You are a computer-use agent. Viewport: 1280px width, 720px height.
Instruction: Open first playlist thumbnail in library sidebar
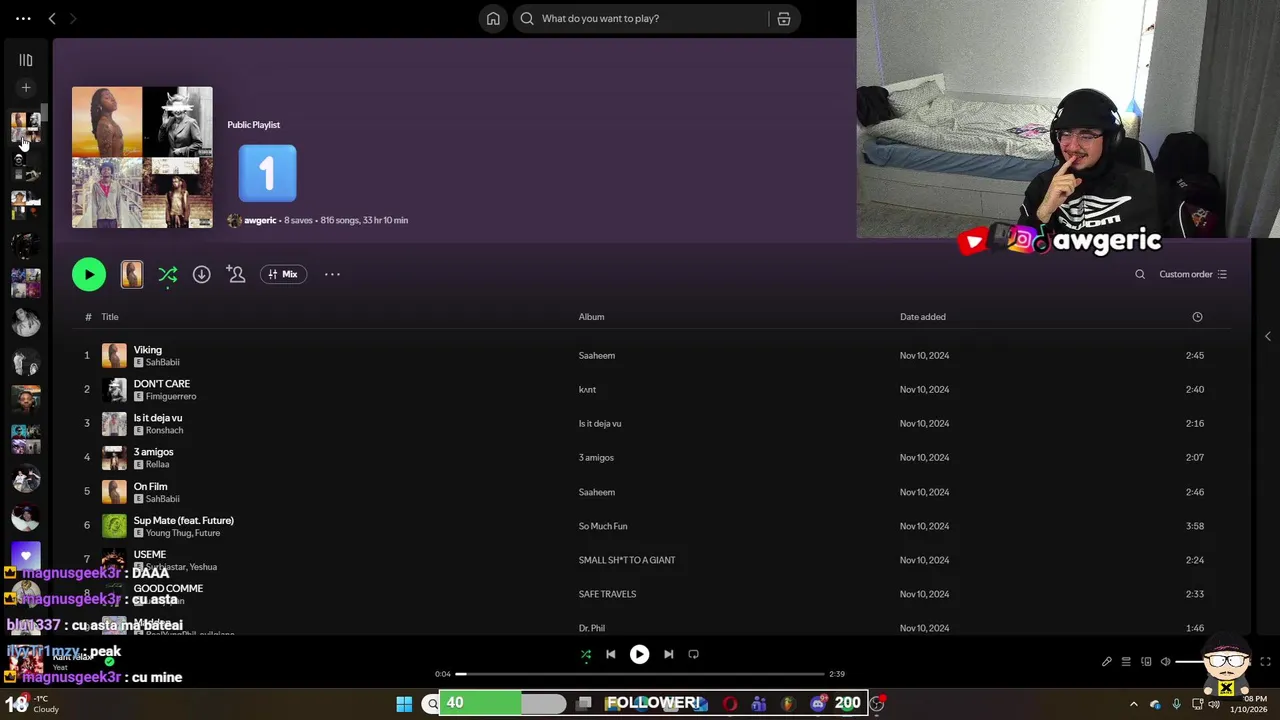26,126
